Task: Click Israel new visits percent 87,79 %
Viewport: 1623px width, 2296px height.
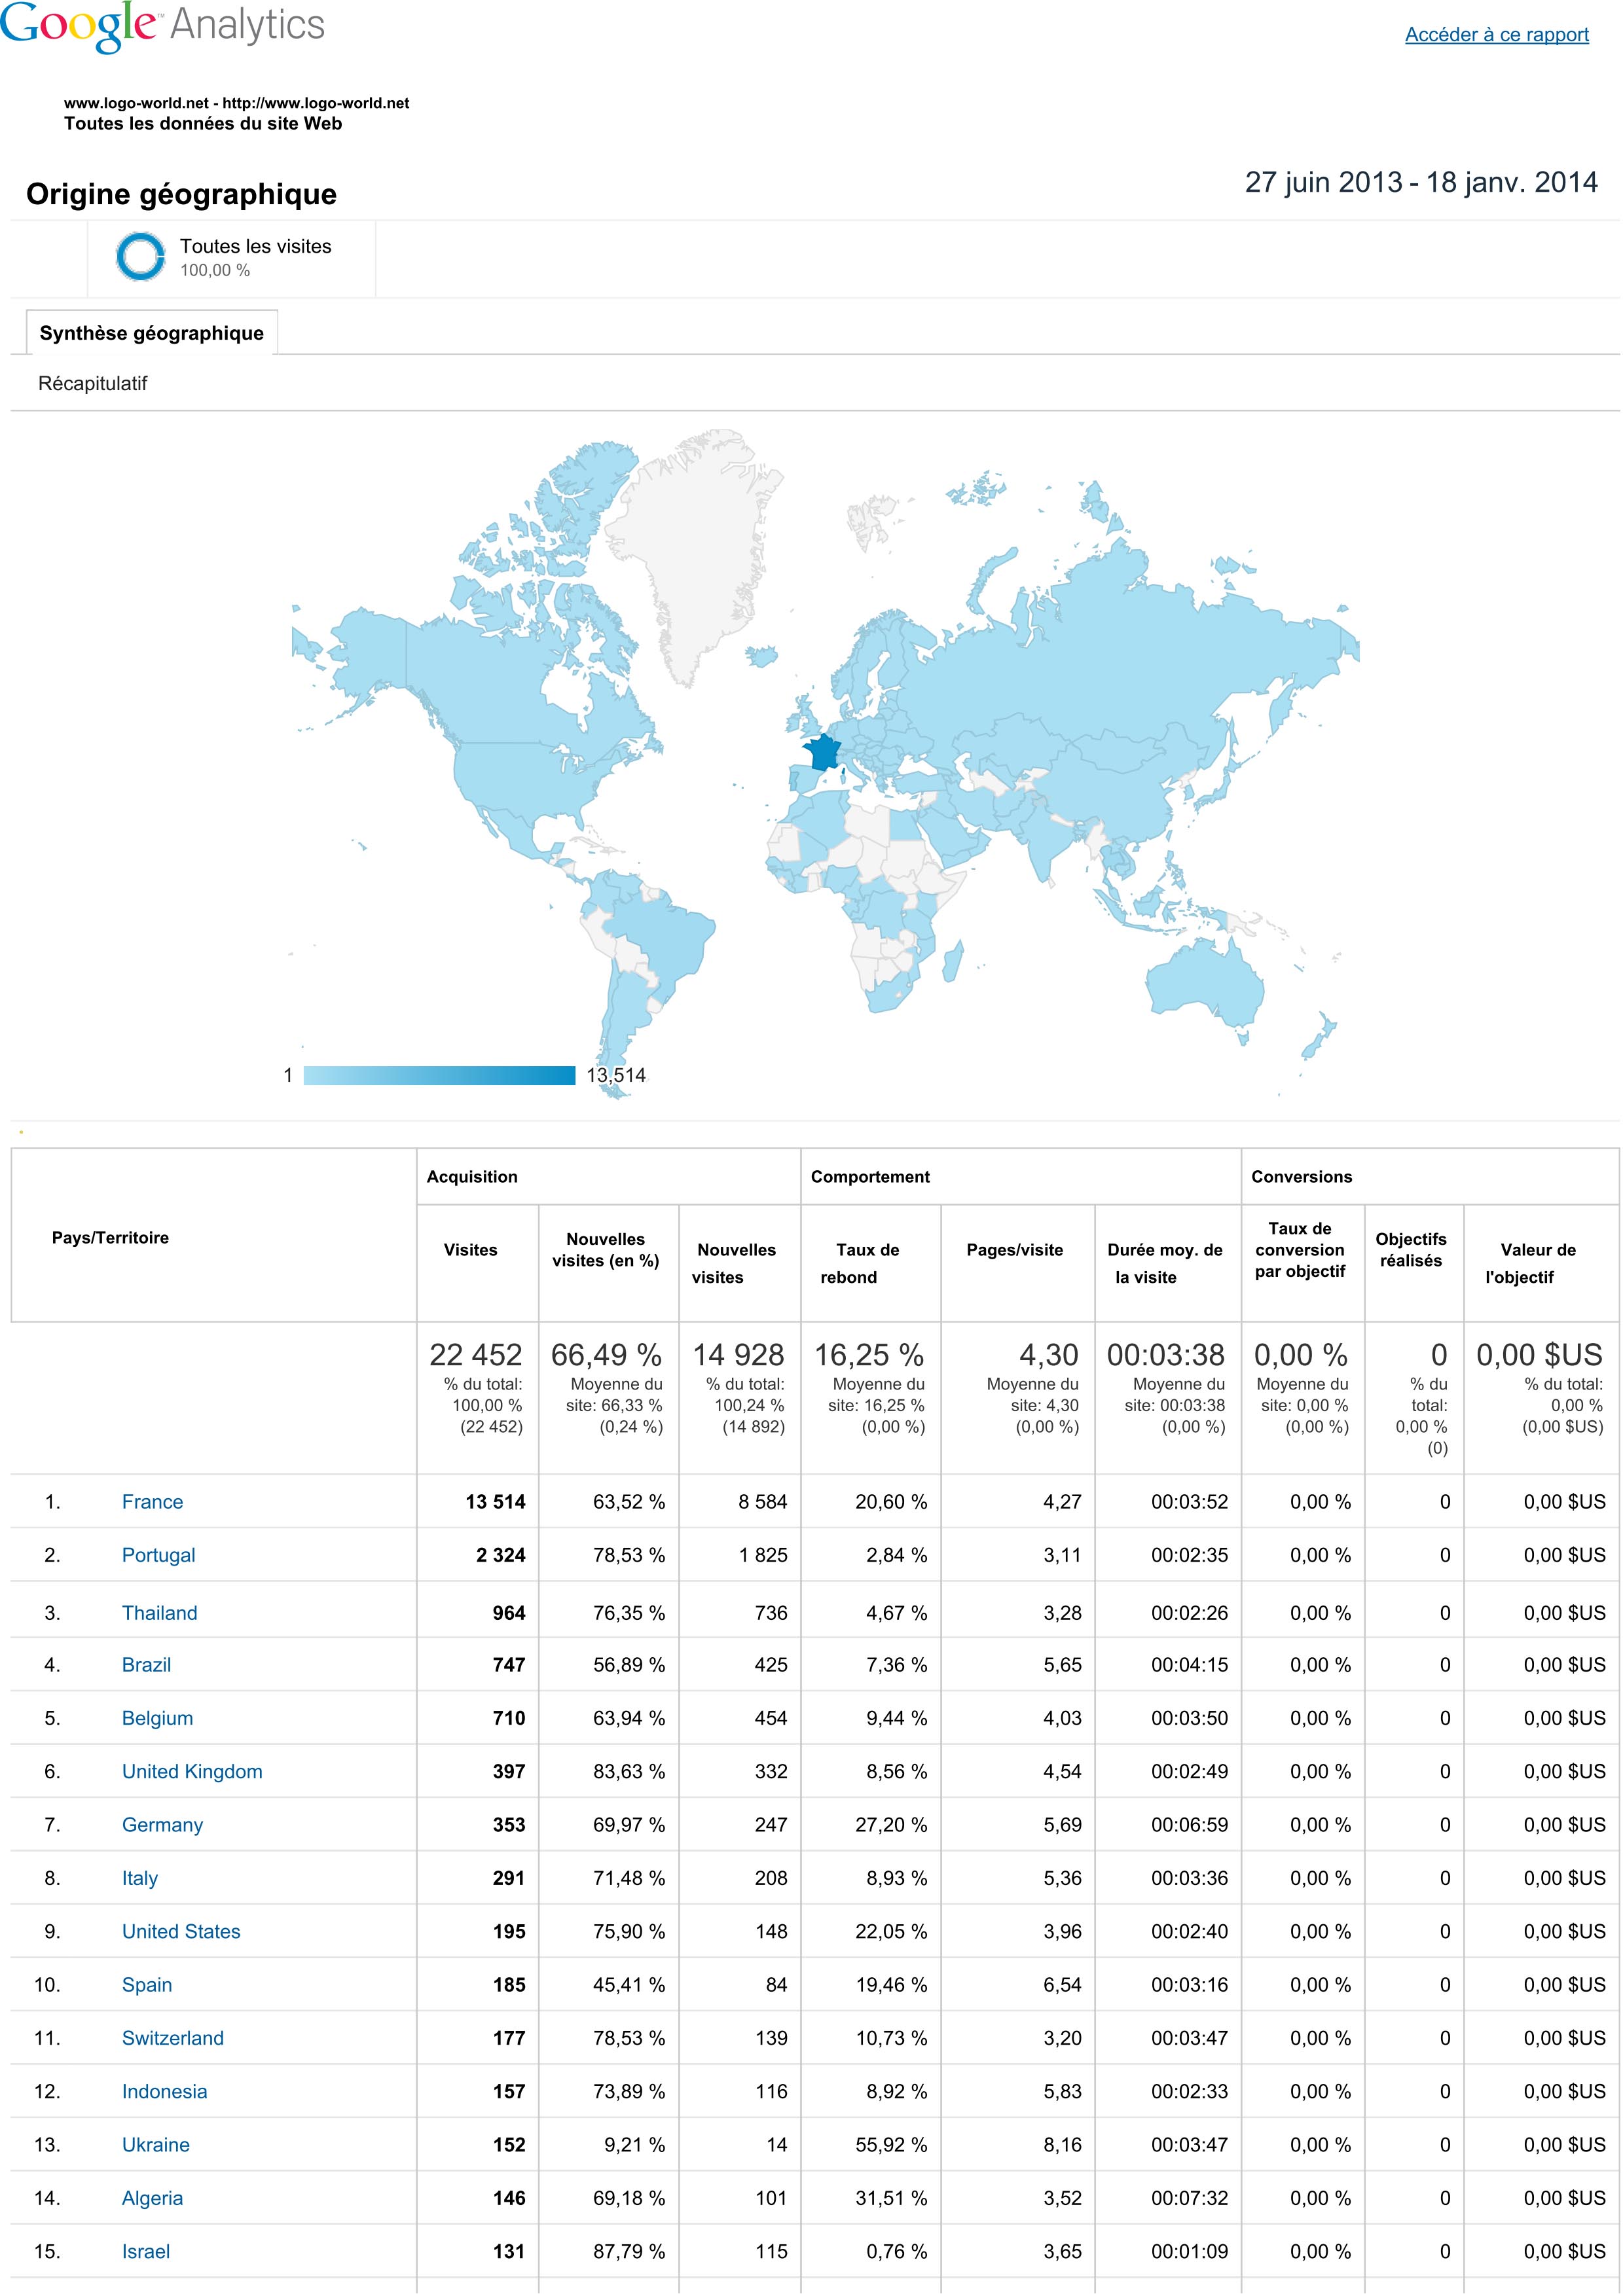Action: click(x=629, y=2251)
